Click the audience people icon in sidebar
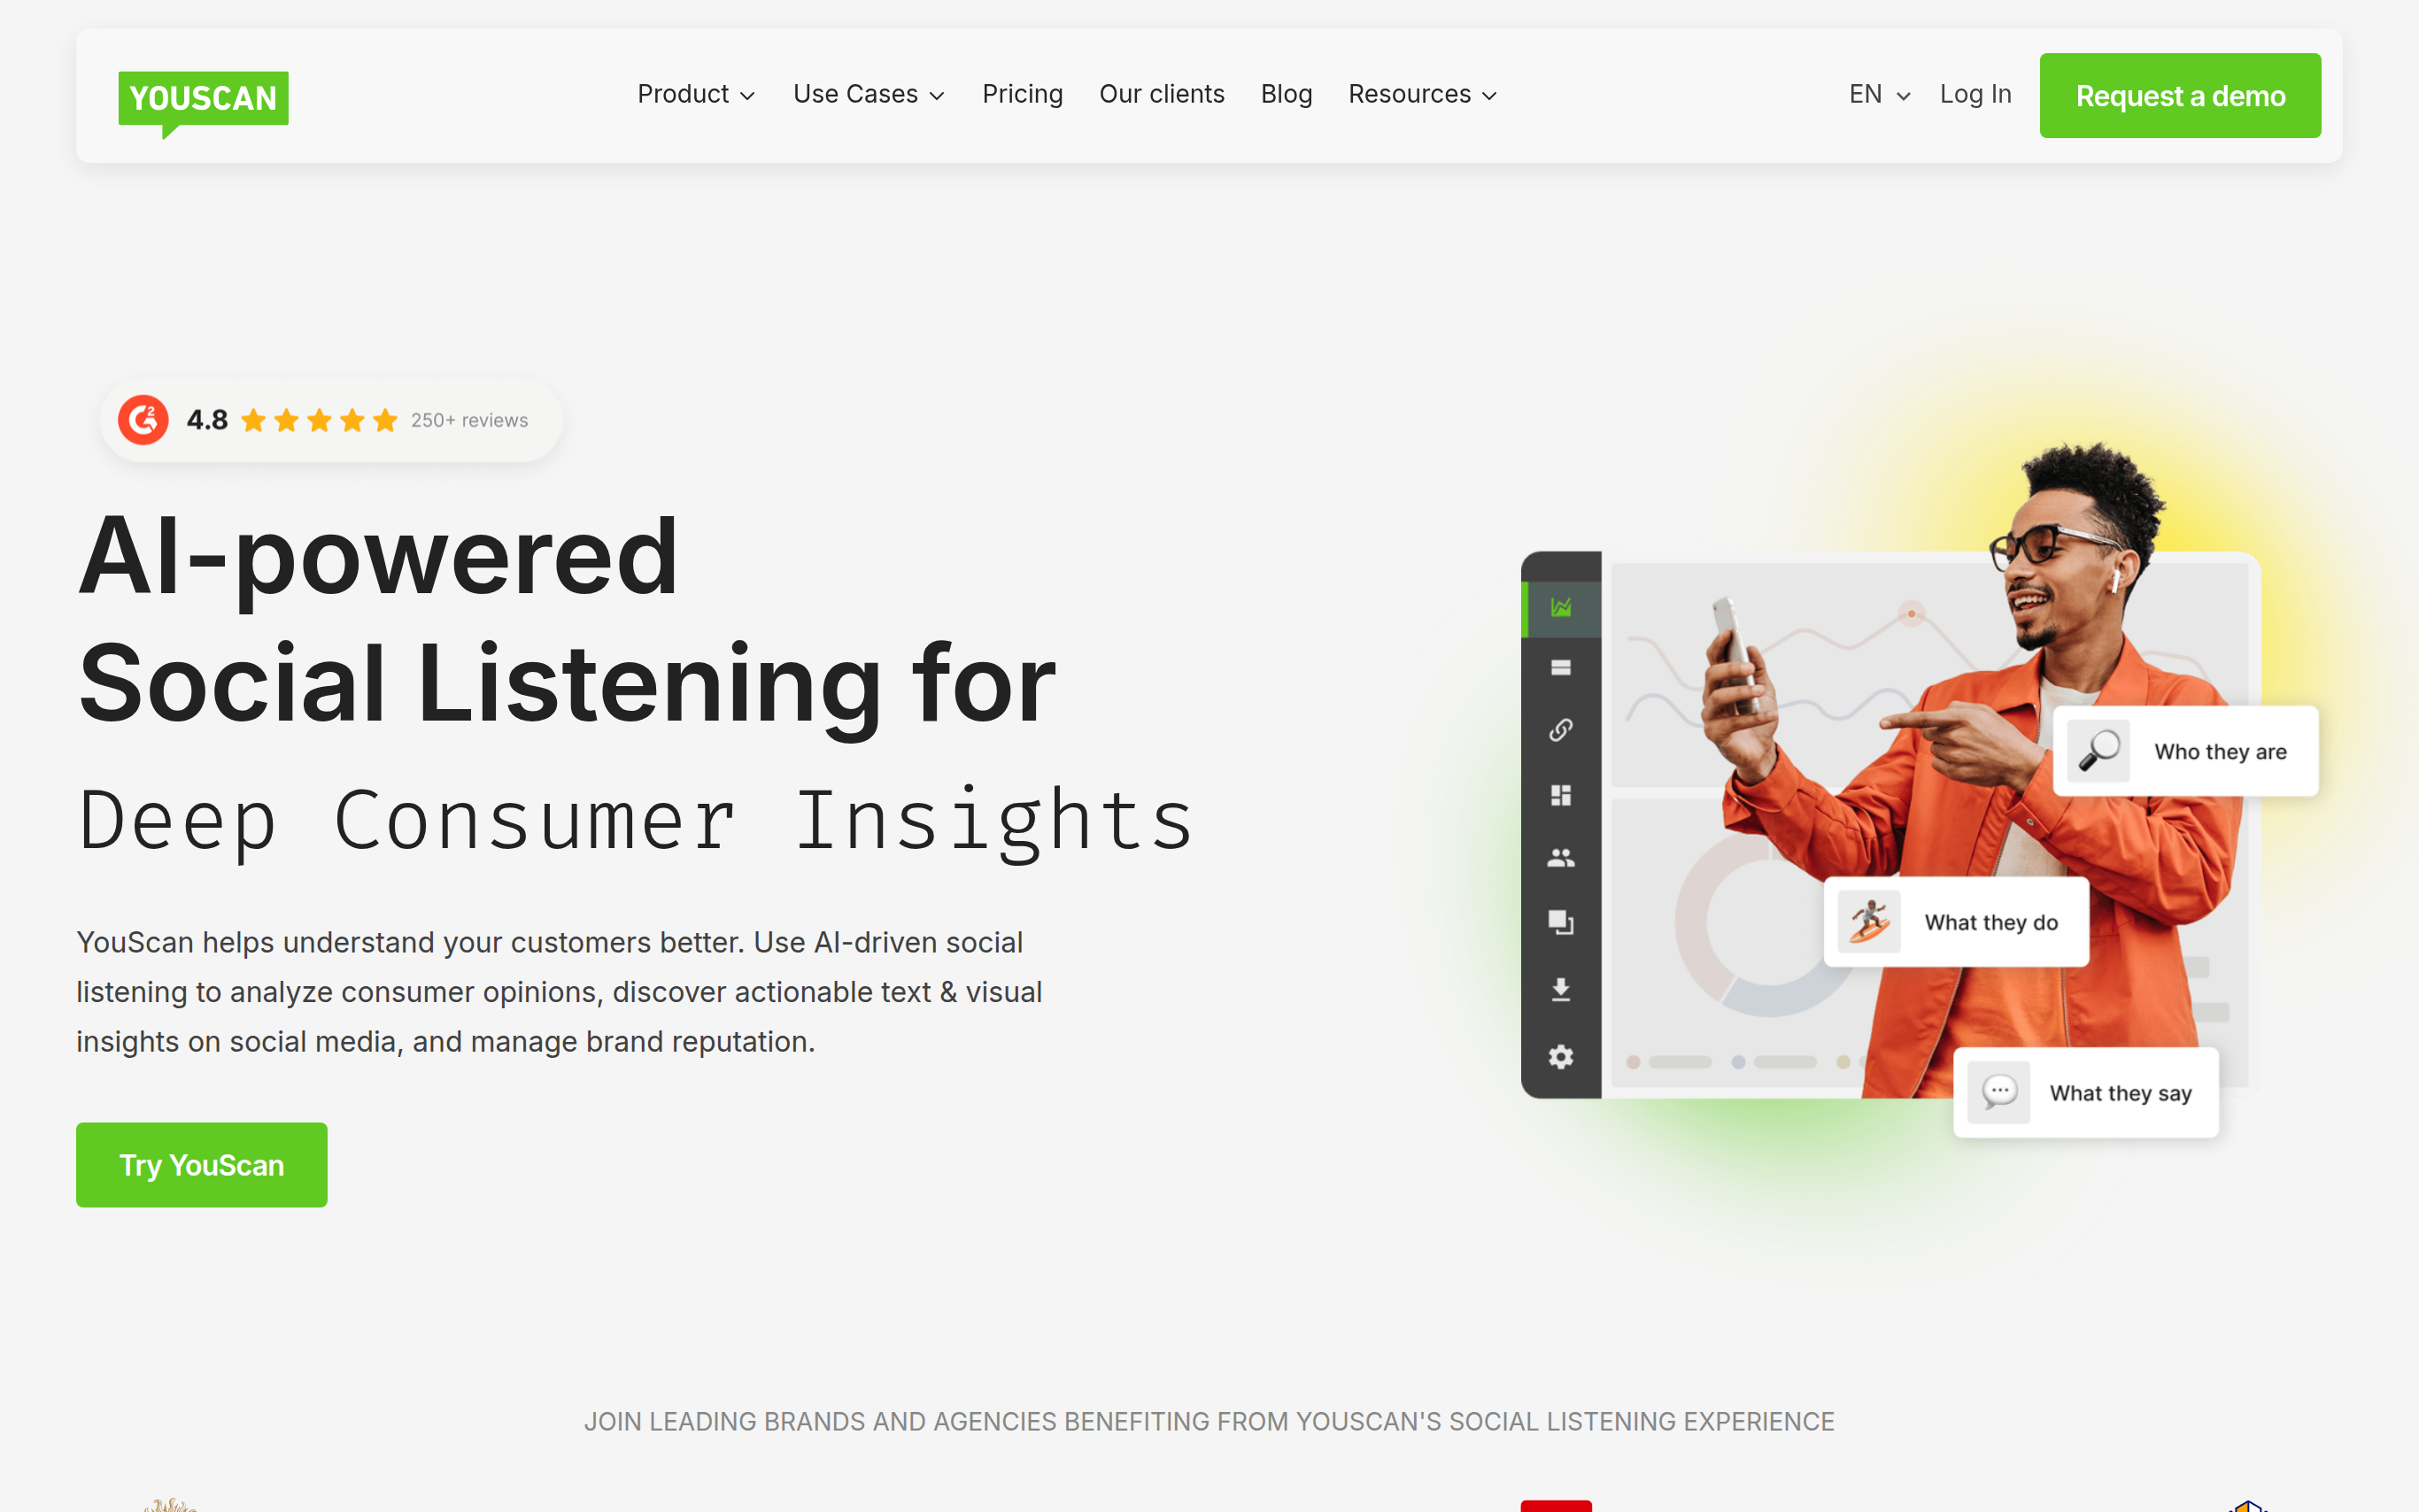The image size is (2419, 1512). point(1560,858)
